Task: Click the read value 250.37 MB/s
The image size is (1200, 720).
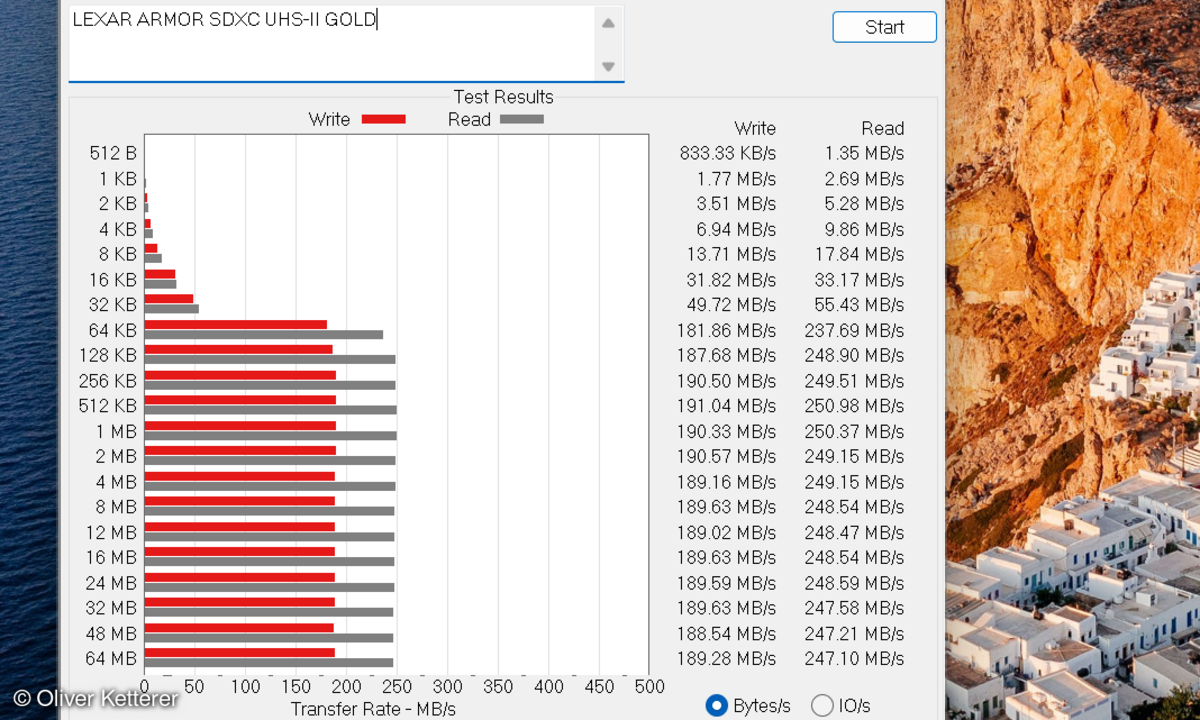Action: 855,431
